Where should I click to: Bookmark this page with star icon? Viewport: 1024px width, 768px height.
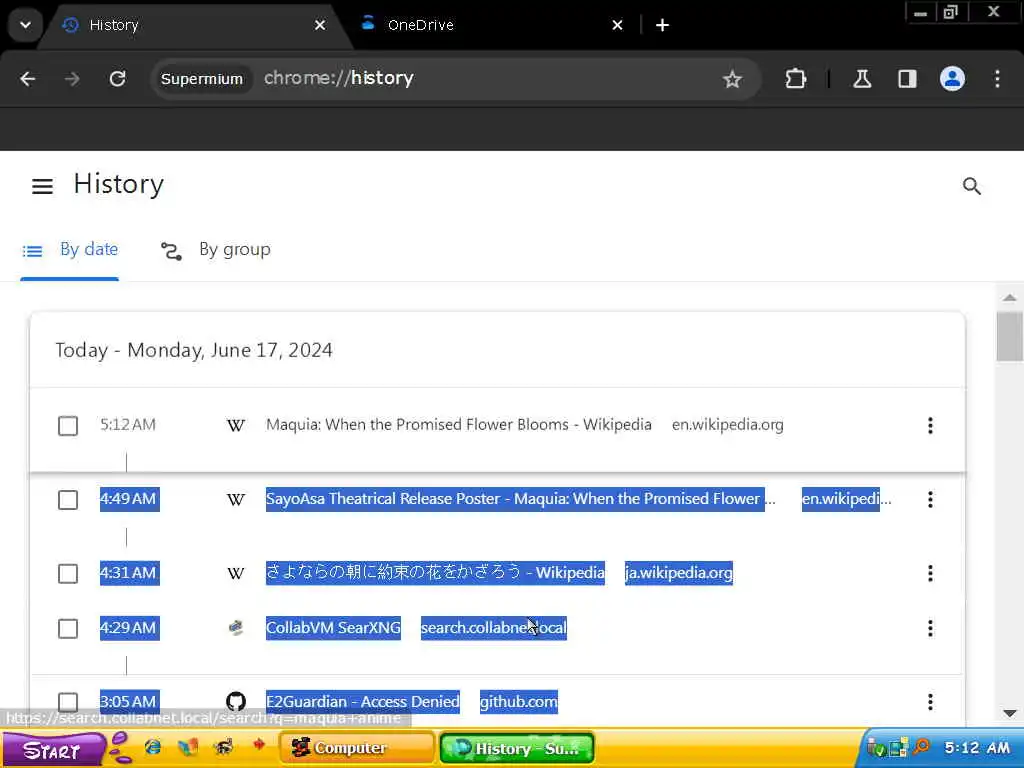pyautogui.click(x=732, y=79)
